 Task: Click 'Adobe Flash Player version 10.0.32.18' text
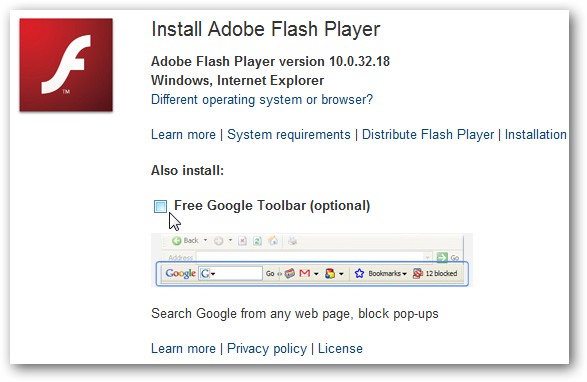270,61
